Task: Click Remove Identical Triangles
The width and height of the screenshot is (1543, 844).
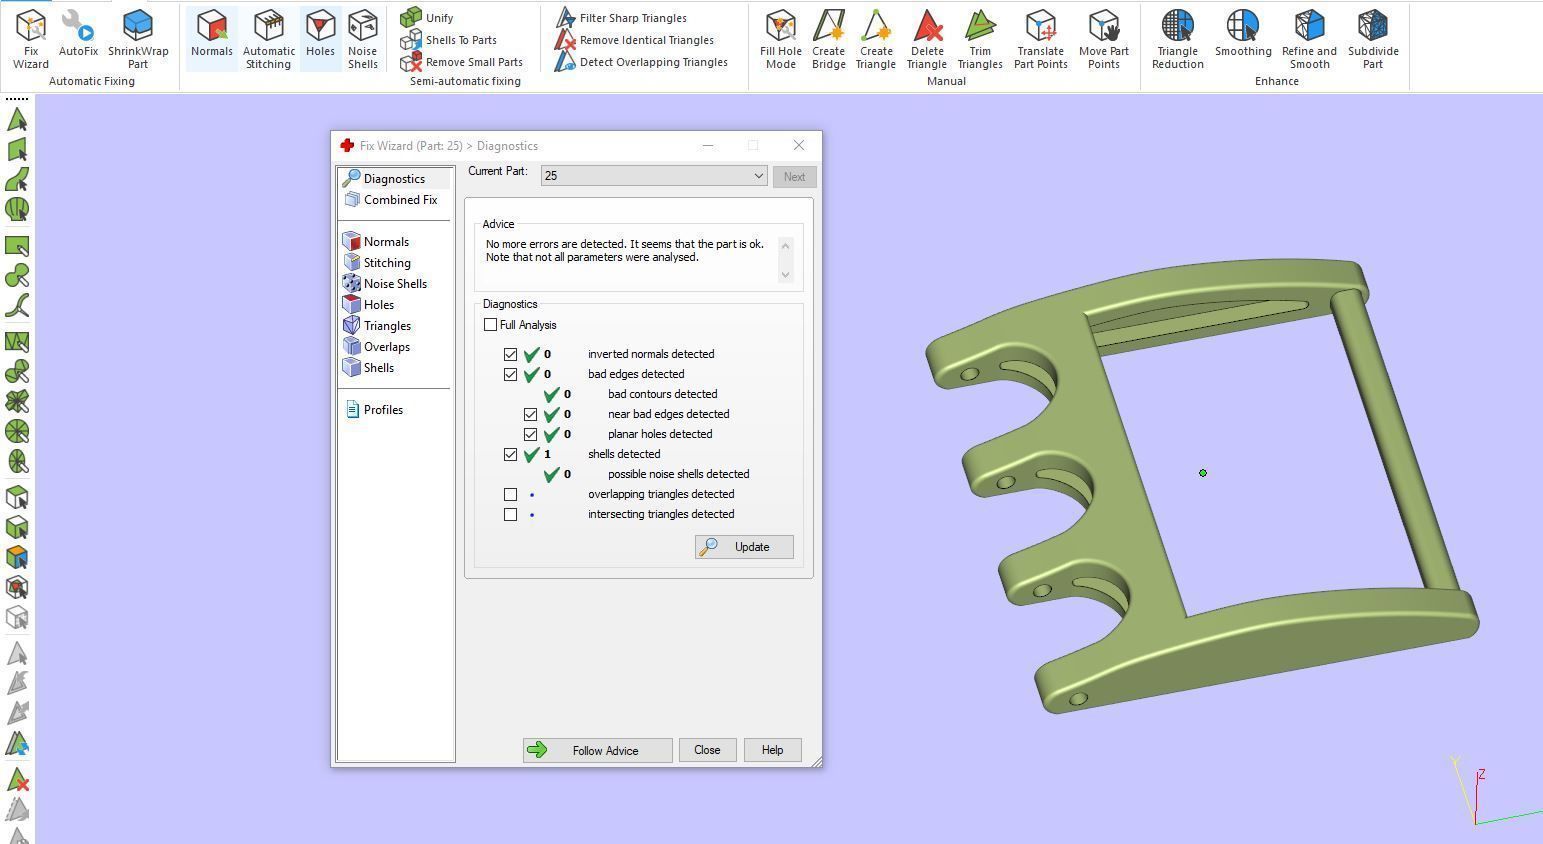Action: pyautogui.click(x=635, y=40)
